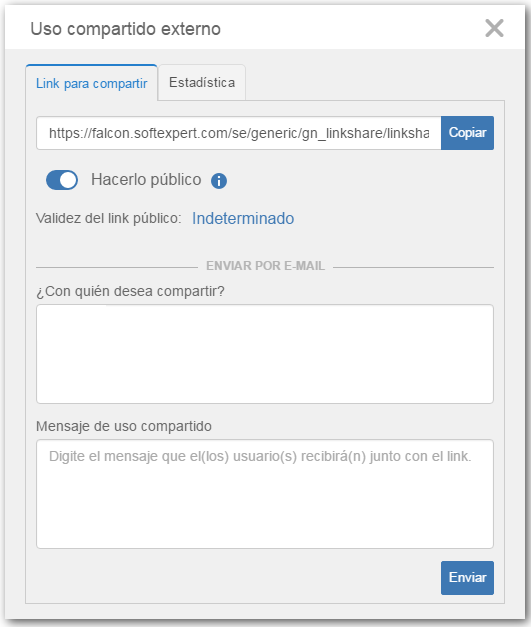Click the Mensaje de uso compartido textarea
This screenshot has width=531, height=627.
pos(265,494)
